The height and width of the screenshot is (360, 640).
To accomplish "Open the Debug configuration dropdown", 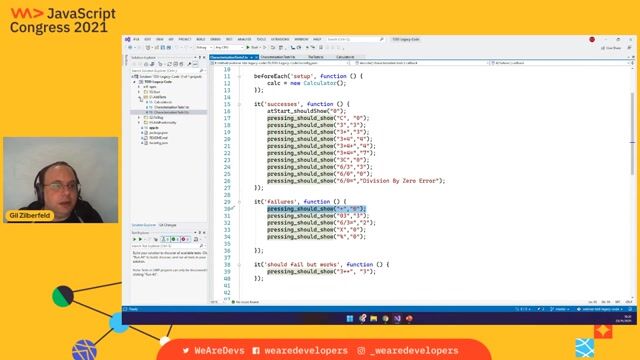I will coord(204,48).
